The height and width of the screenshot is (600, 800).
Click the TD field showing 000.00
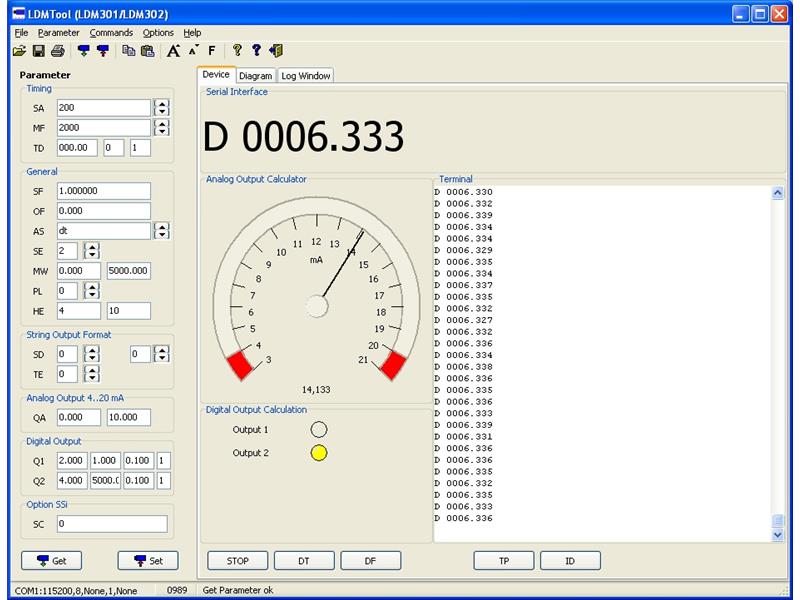point(77,148)
